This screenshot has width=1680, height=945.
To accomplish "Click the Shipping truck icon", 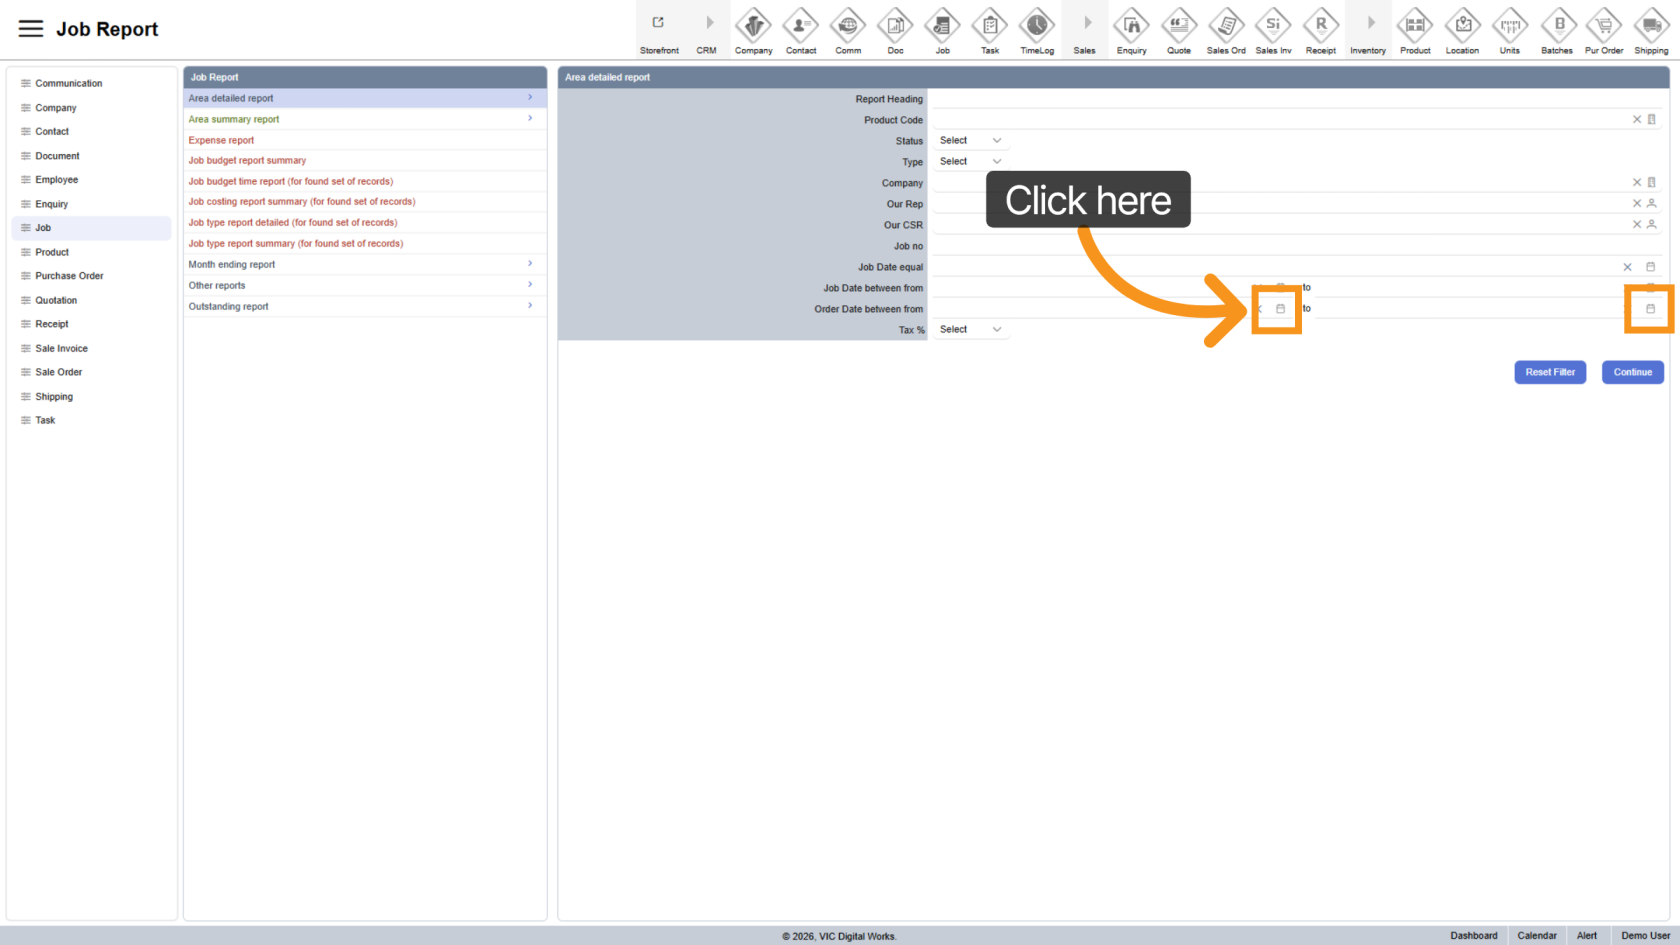I will 1651,25.
